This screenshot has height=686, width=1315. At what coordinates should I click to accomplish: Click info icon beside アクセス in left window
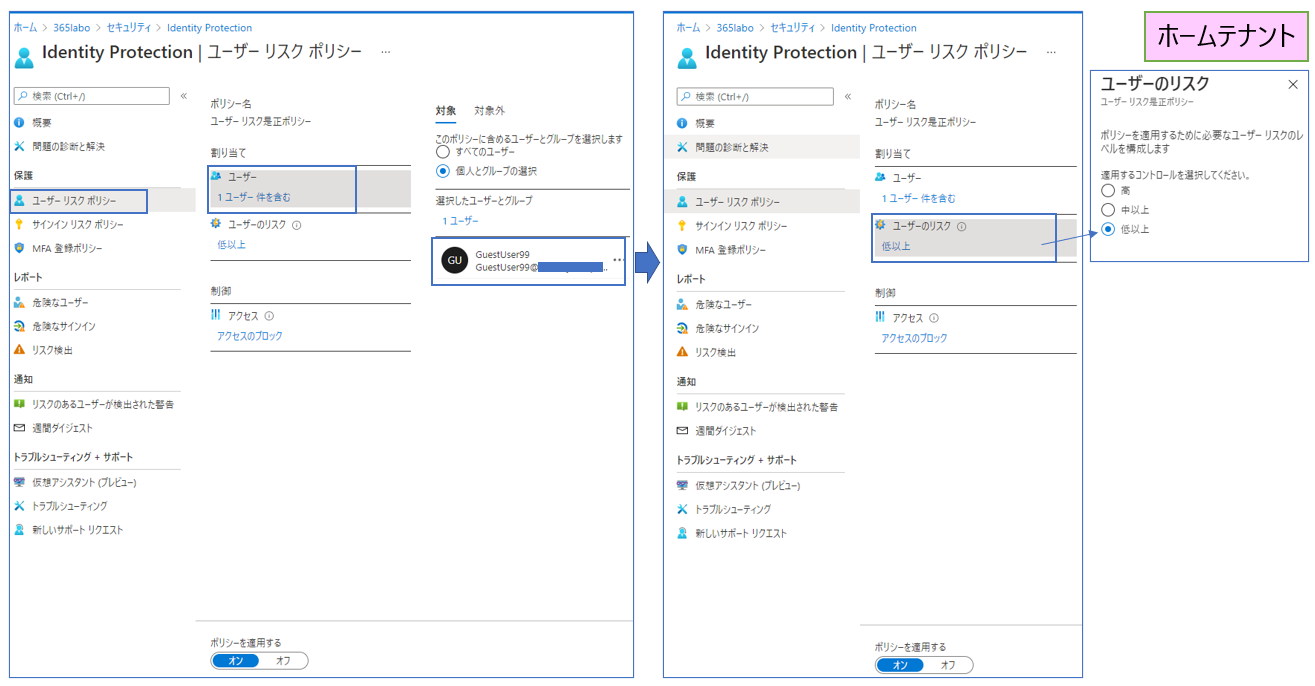(270, 316)
